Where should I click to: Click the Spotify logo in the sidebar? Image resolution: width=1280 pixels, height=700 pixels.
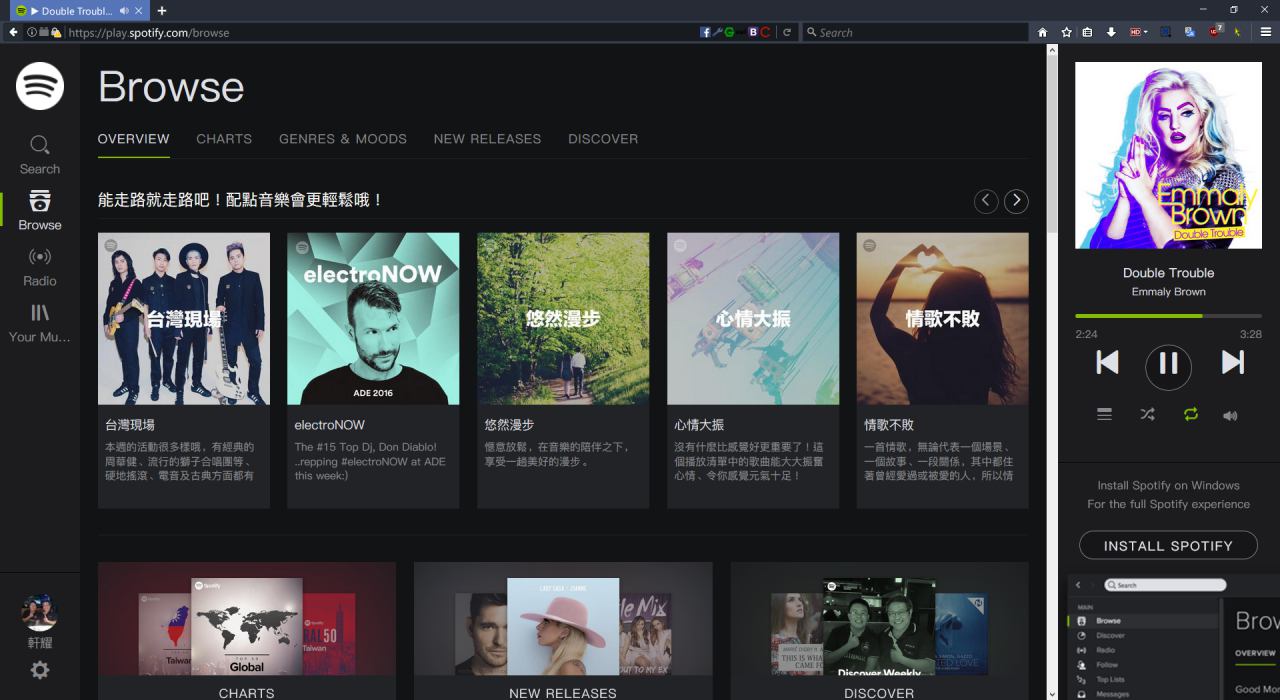[40, 86]
